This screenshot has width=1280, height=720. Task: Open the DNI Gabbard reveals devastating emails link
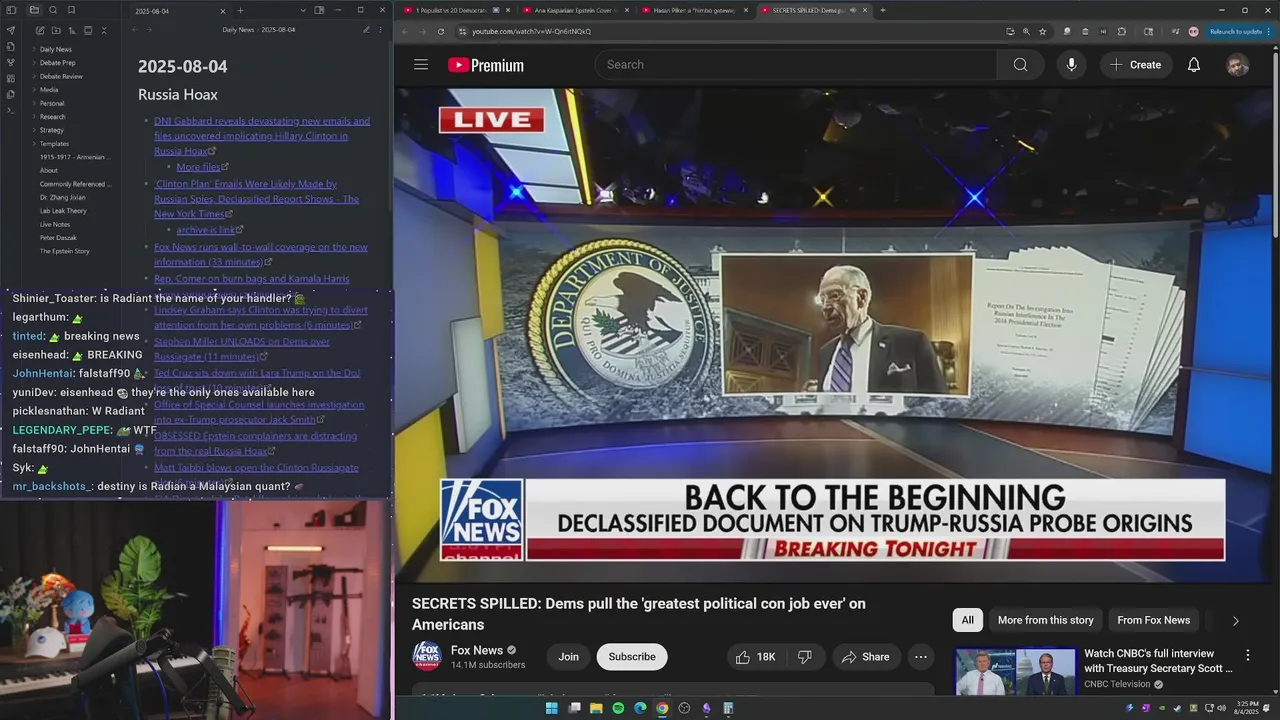(262, 136)
